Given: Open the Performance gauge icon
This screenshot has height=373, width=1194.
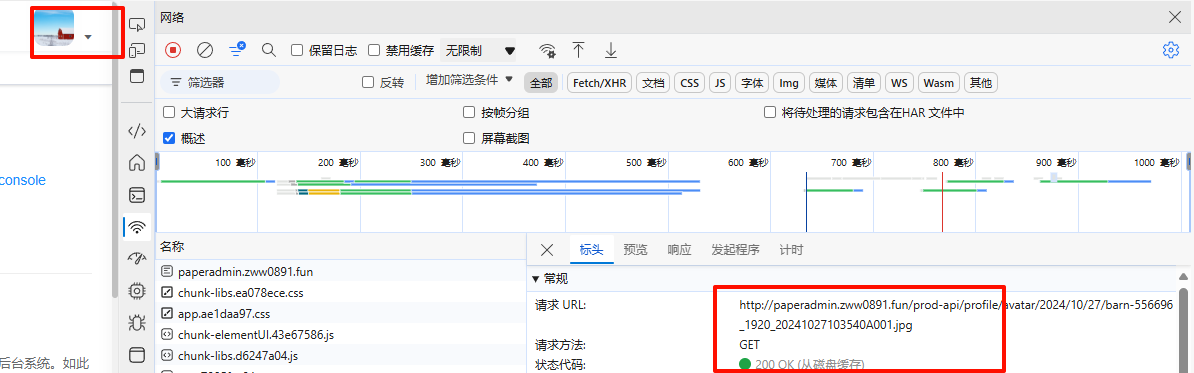Looking at the screenshot, I should pyautogui.click(x=137, y=259).
